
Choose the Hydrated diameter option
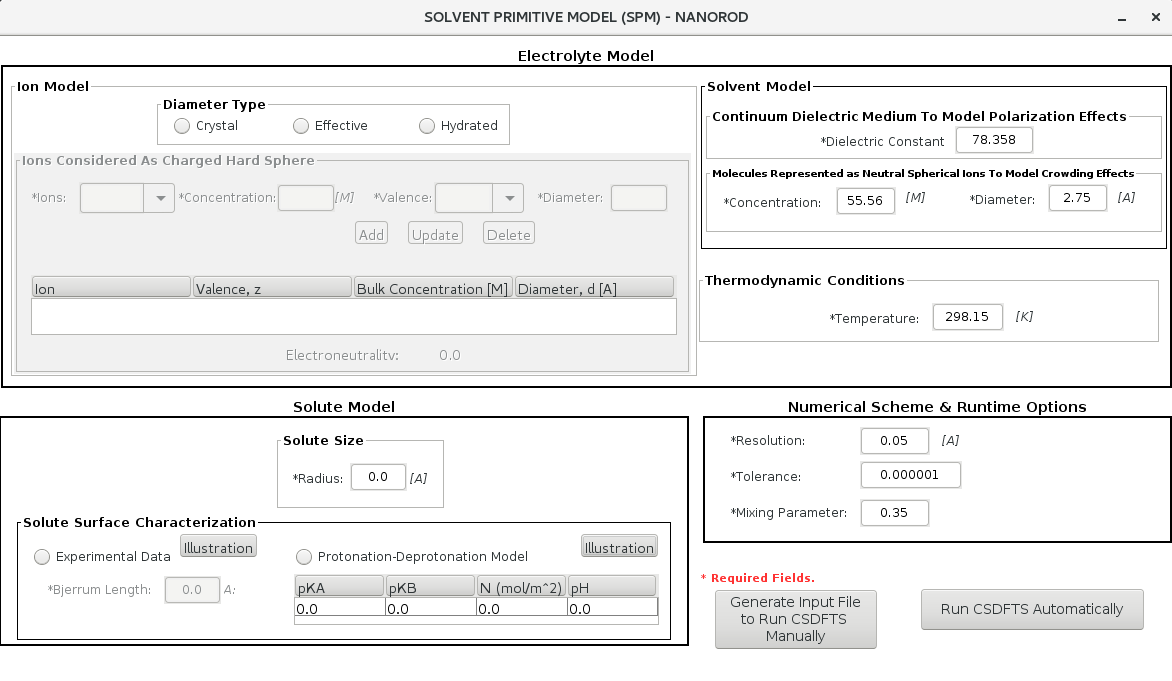coord(427,126)
